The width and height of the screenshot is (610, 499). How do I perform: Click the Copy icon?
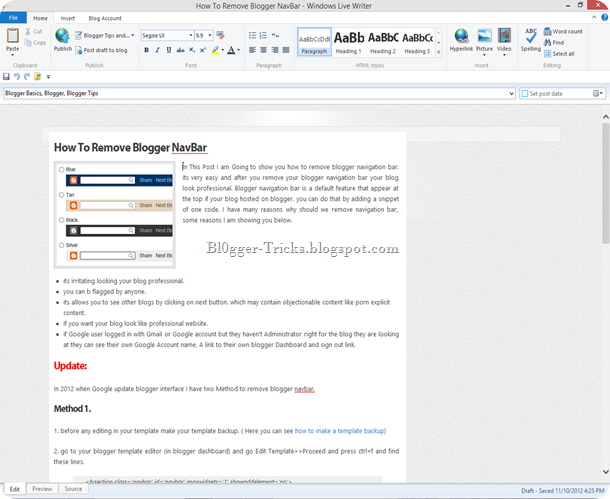(x=28, y=42)
